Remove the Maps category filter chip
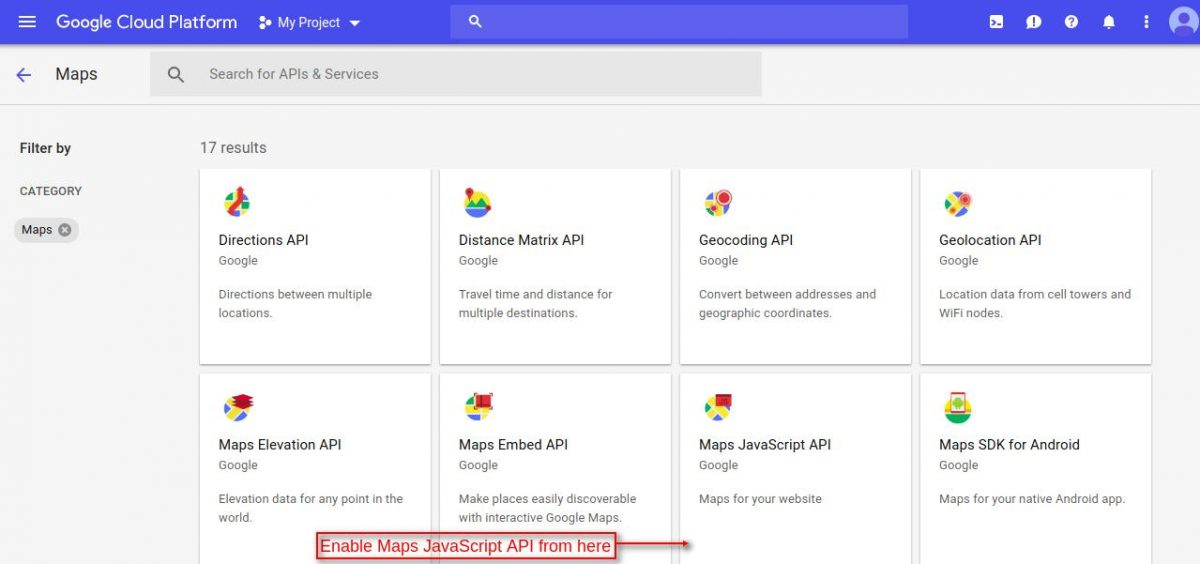The image size is (1200, 564). point(65,230)
